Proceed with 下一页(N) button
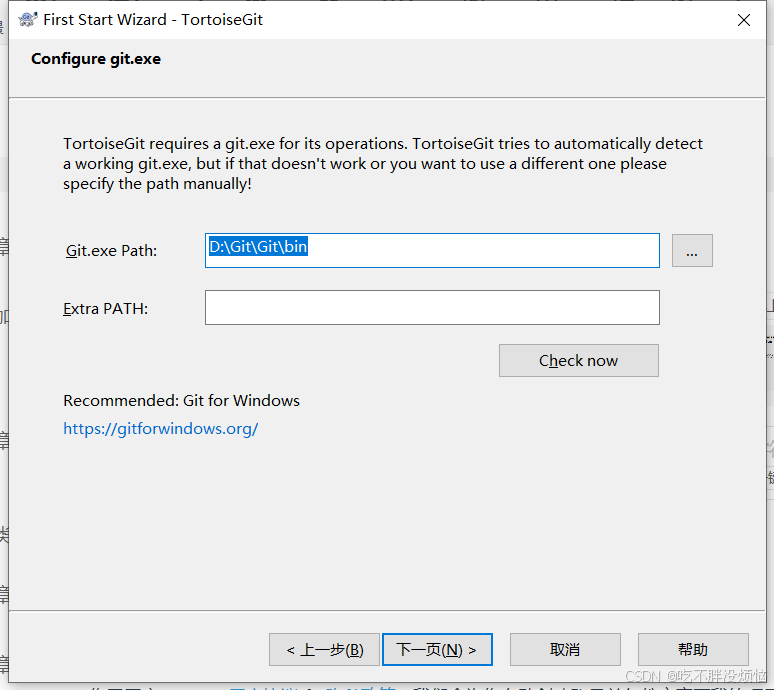Screen dimensions: 774x690 click(x=437, y=650)
